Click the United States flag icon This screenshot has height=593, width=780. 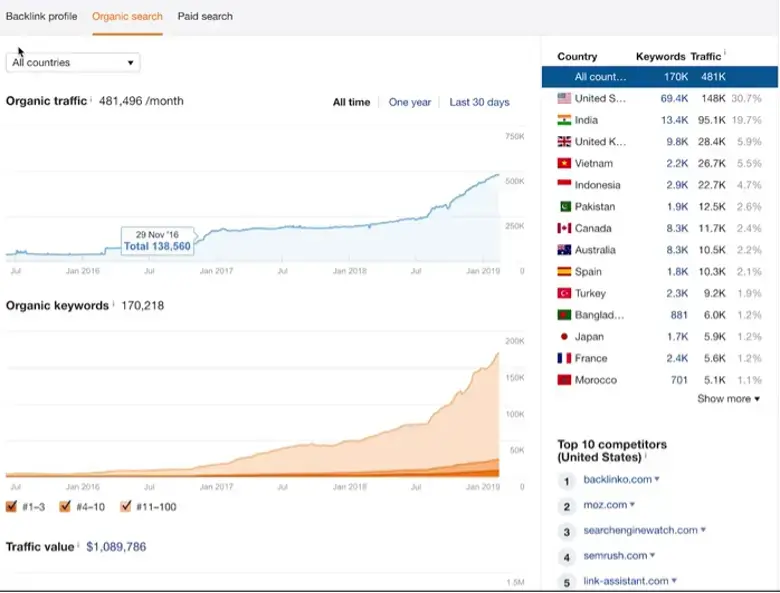point(564,99)
